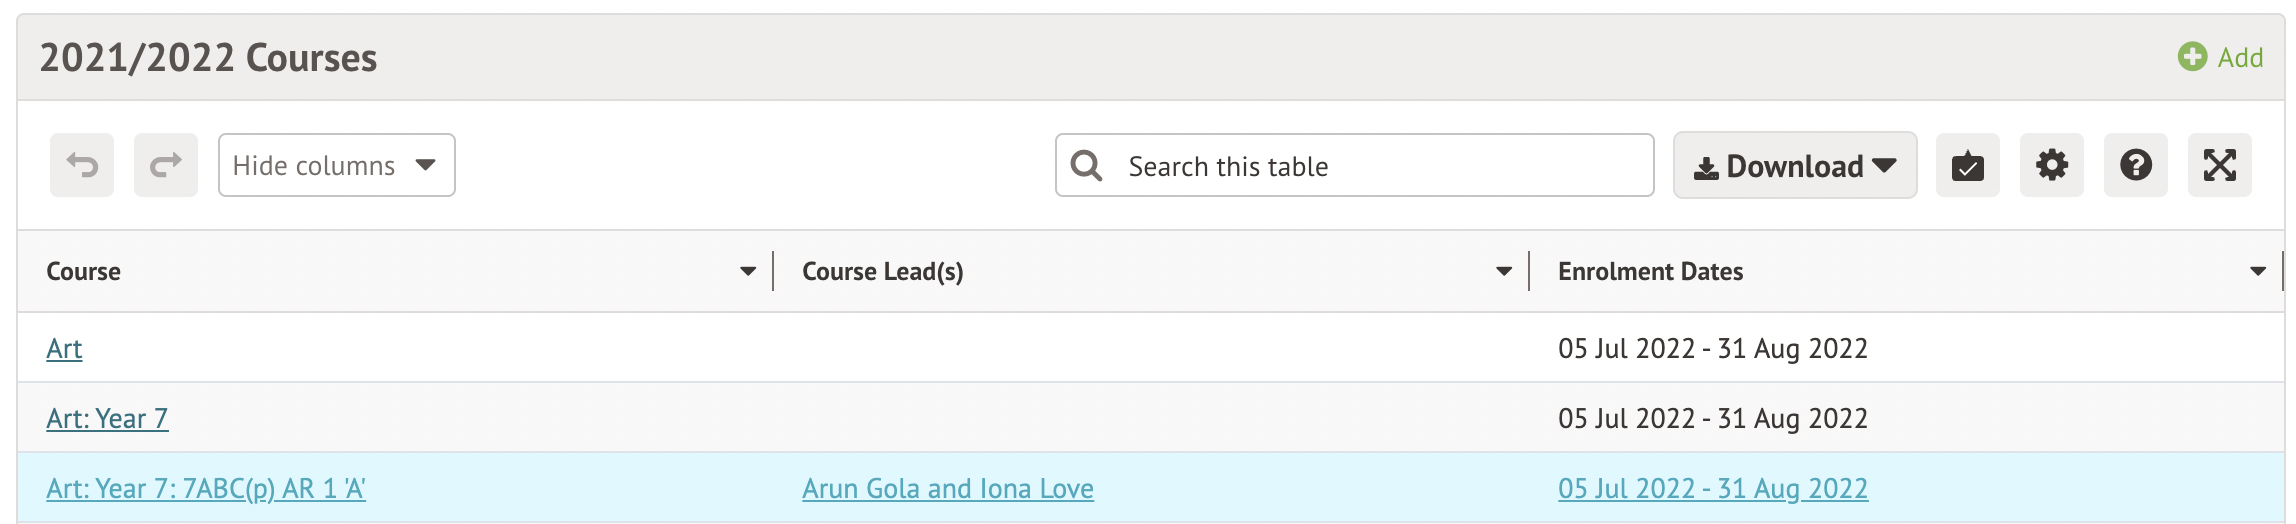Viewport: 2296px width, 524px height.
Task: Open the Art: Year 7 link
Action: pyautogui.click(x=107, y=419)
